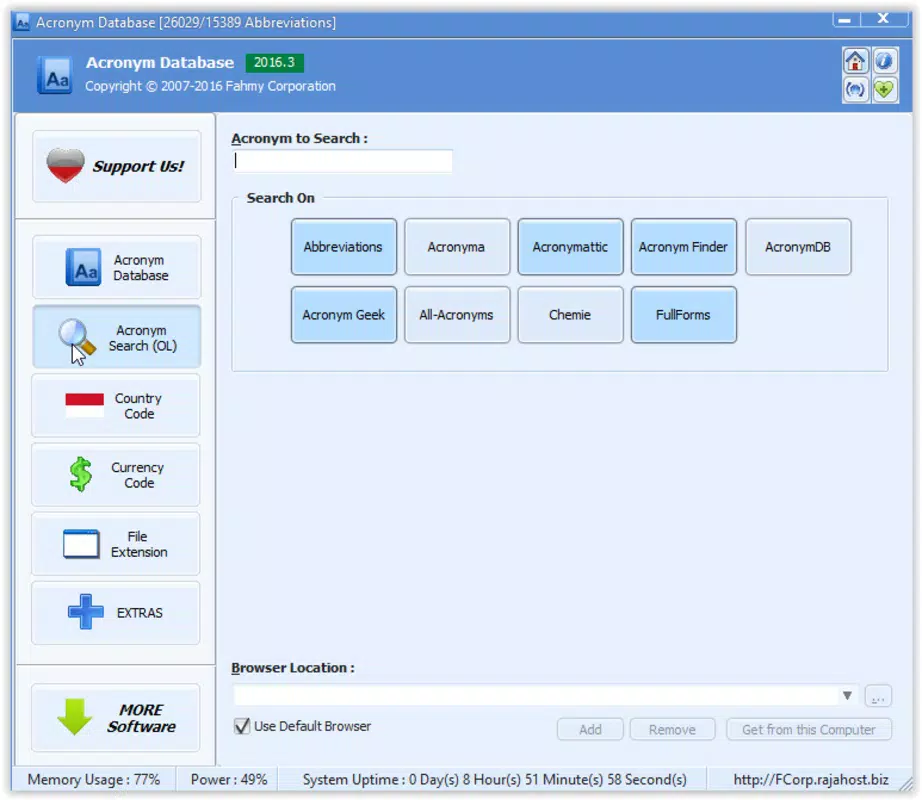Toggle the All-Acronyms search site
Viewport: 922px width, 800px height.
coord(457,315)
